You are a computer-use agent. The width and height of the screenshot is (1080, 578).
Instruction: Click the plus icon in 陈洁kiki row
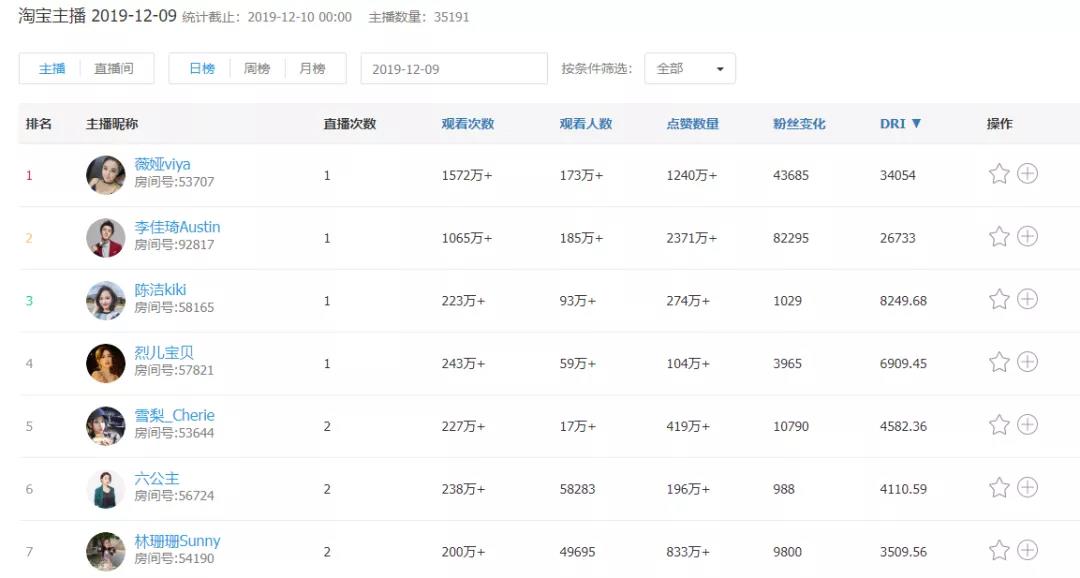[1028, 299]
